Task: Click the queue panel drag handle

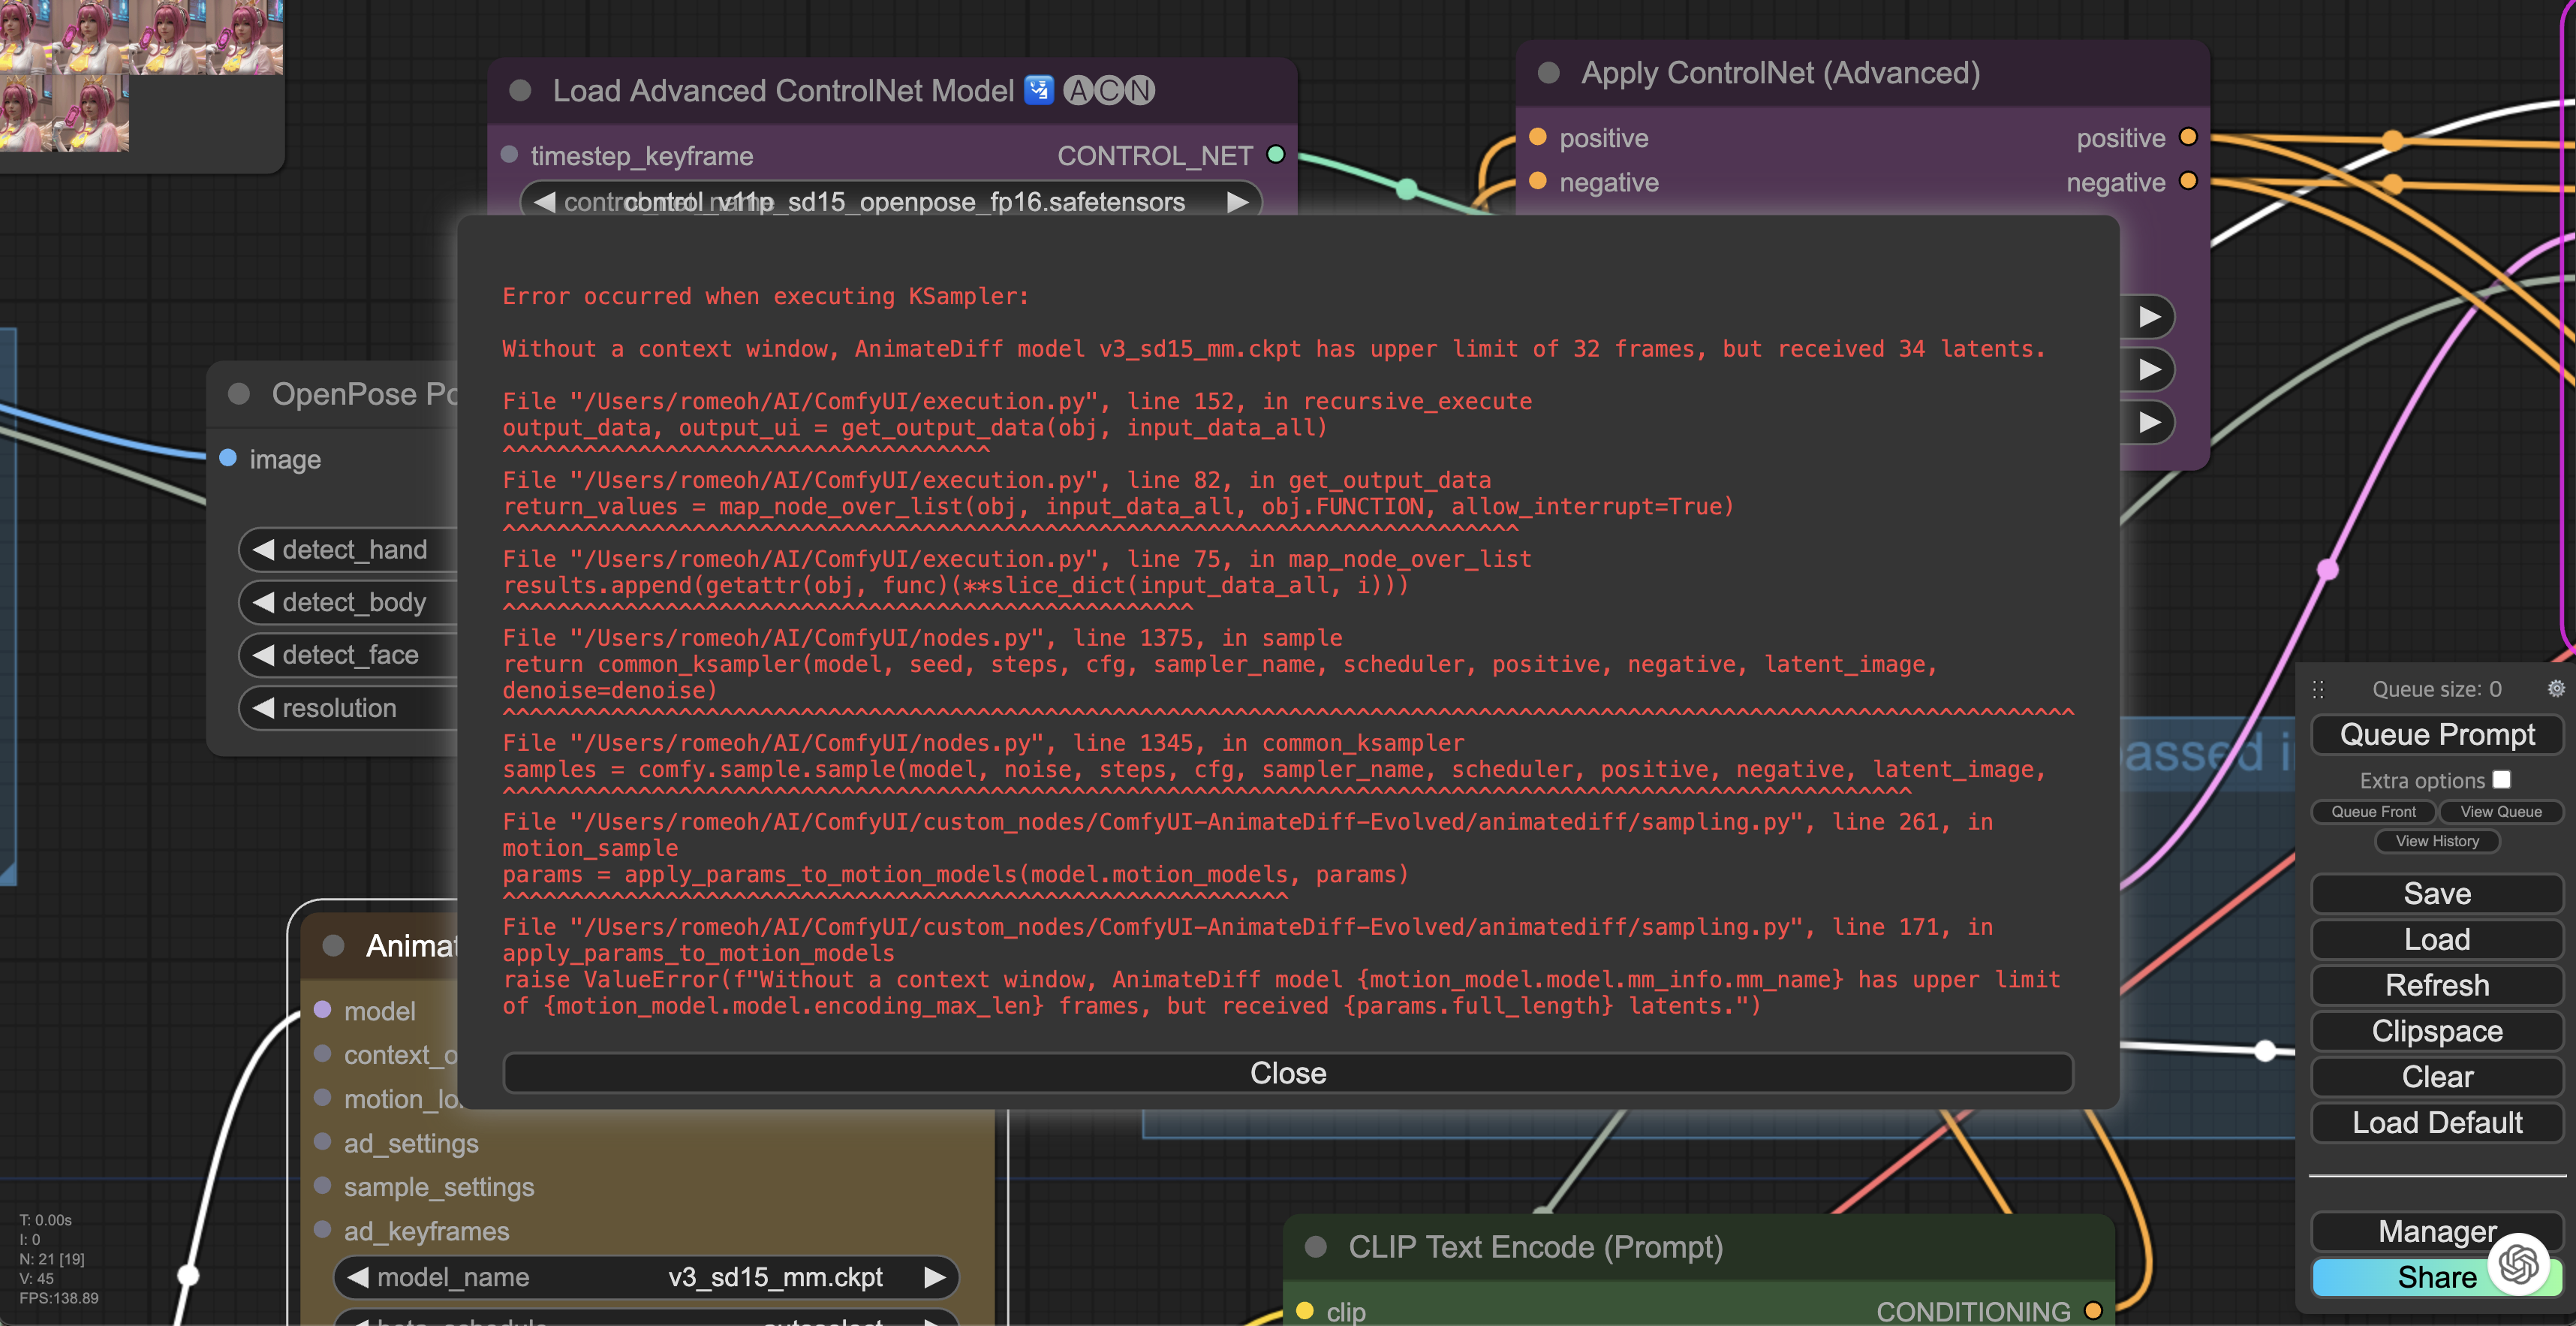Action: click(2318, 689)
